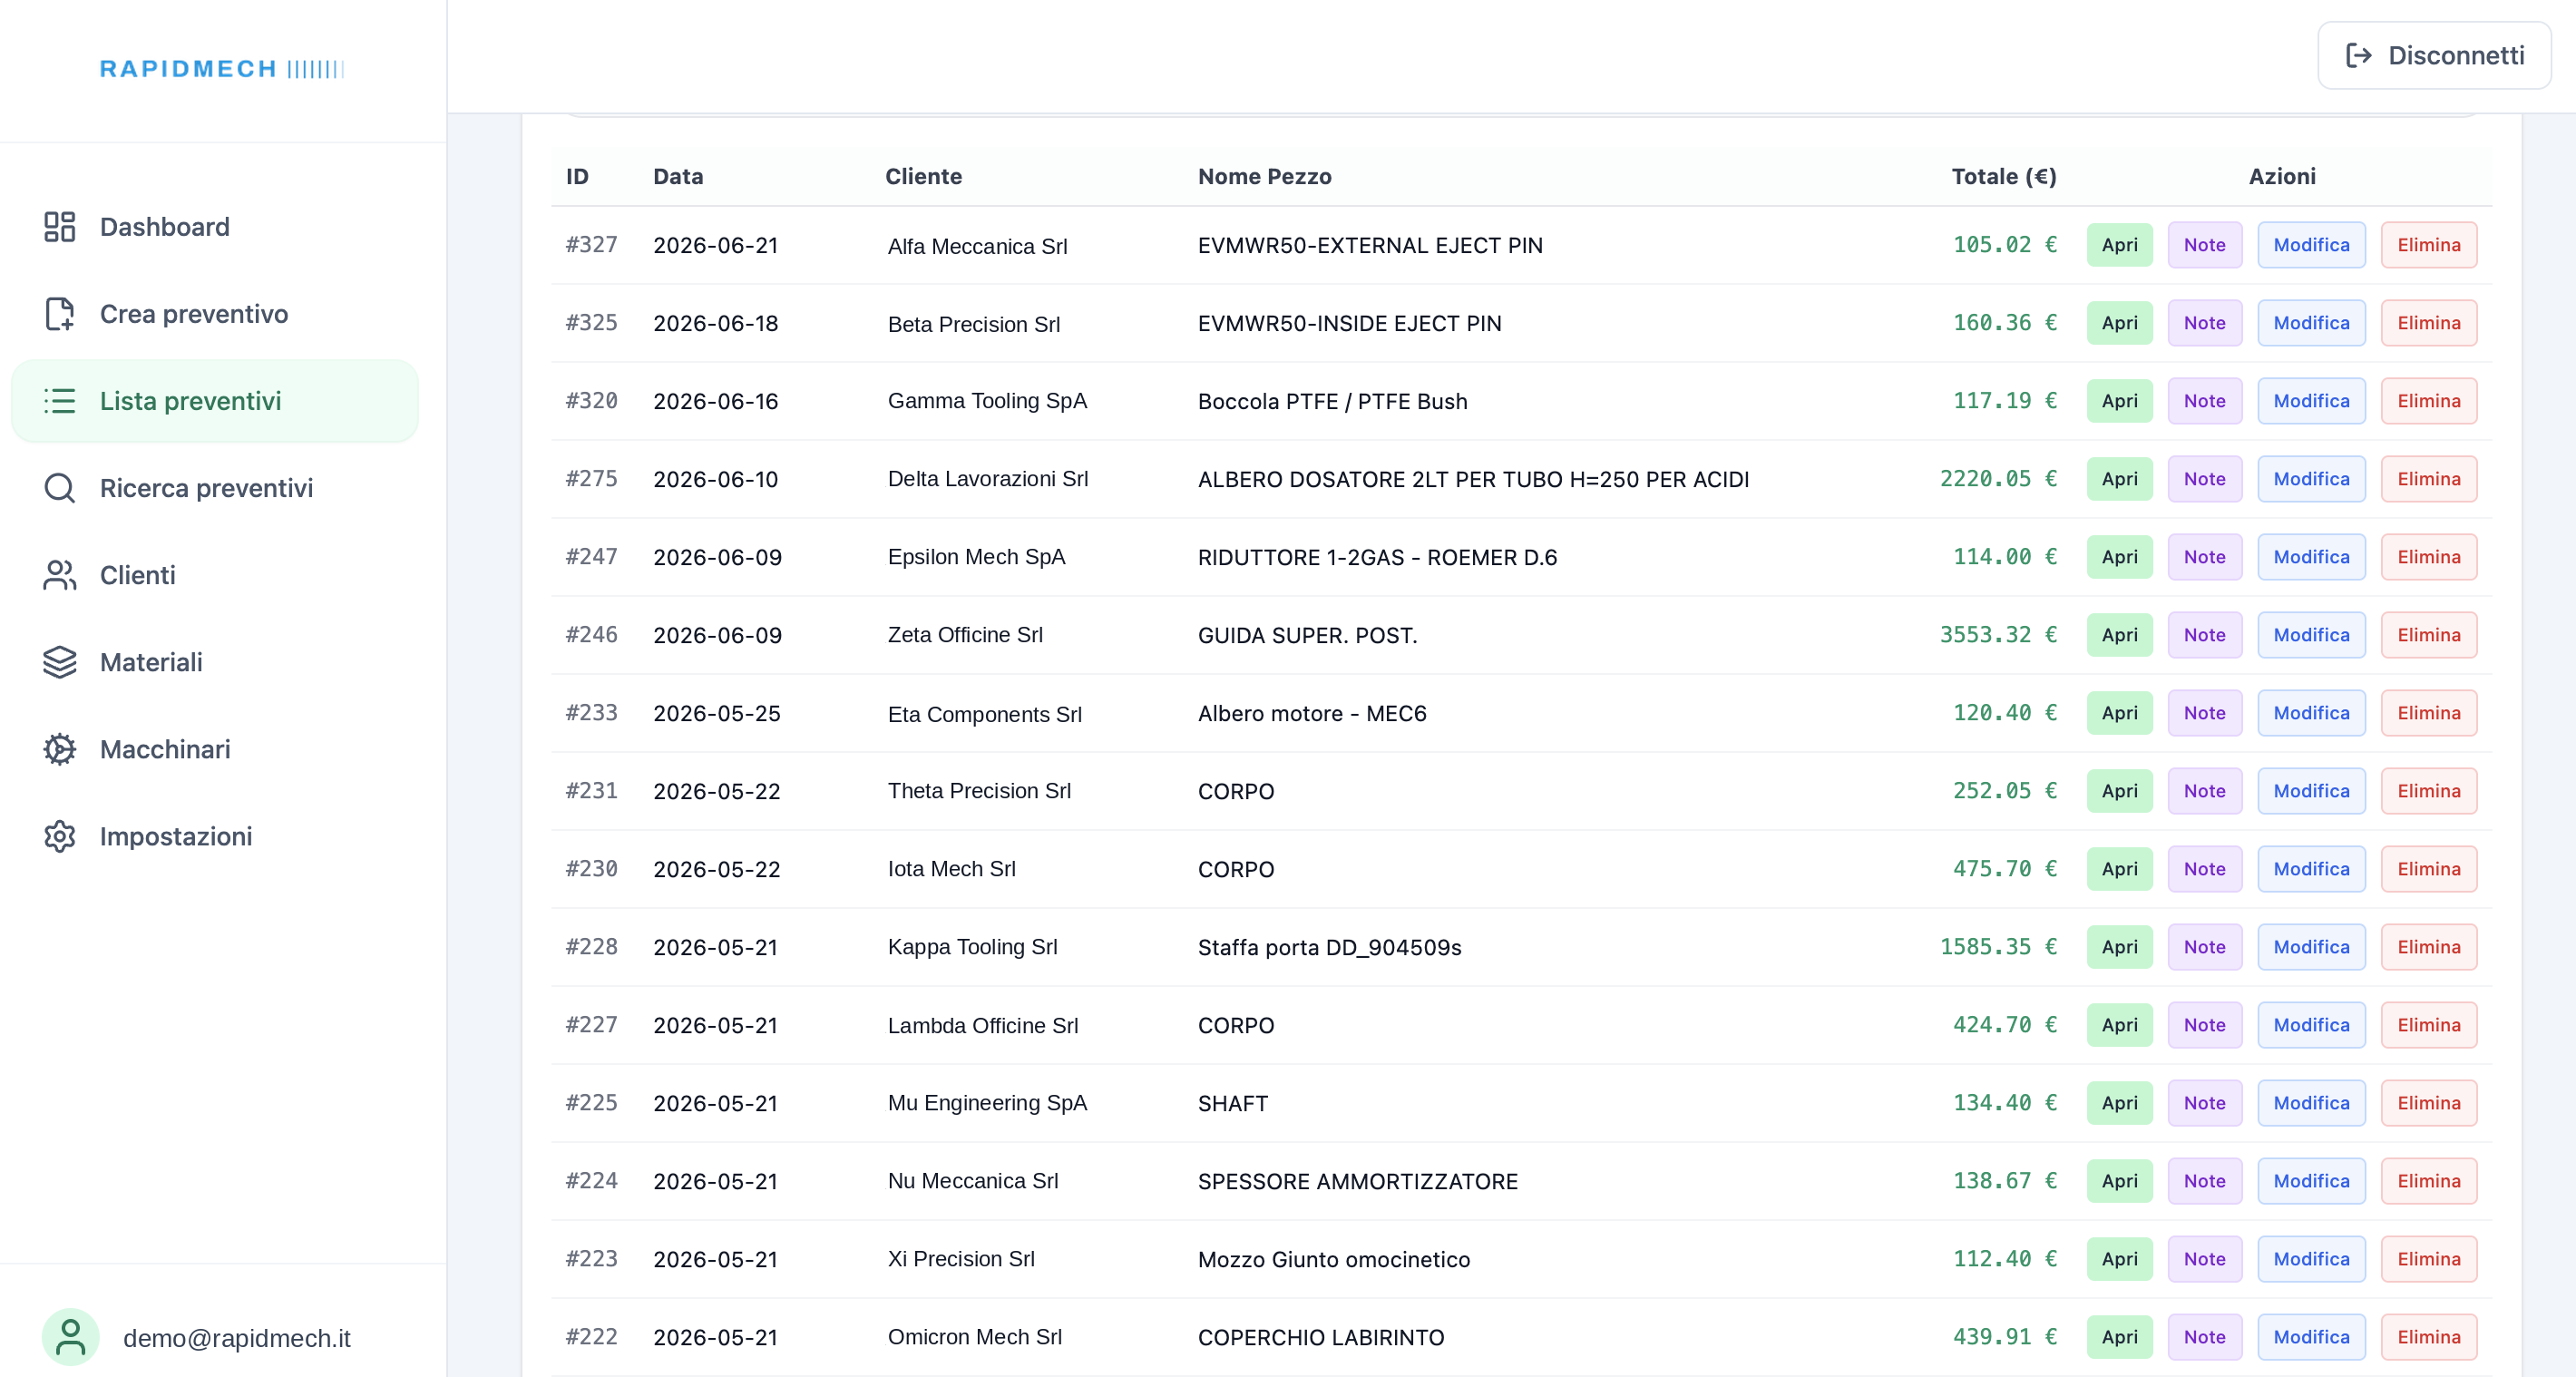The image size is (2576, 1377).
Task: Open Note for quote #320
Action: 2204,401
